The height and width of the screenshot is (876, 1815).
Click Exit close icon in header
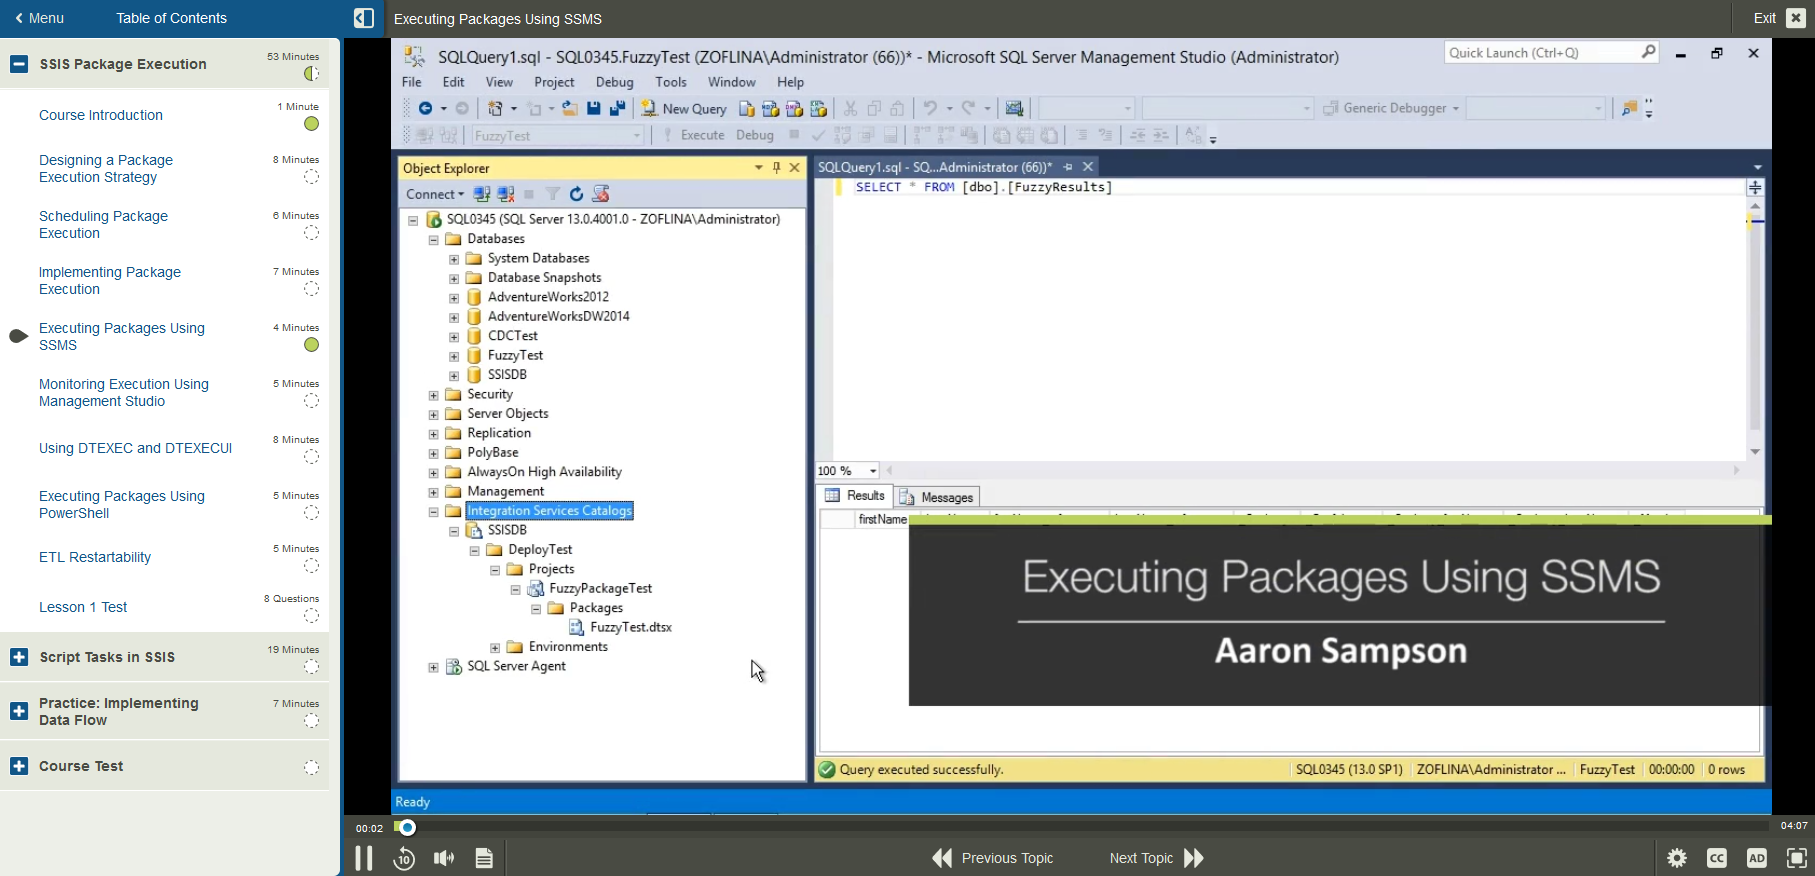(1796, 18)
